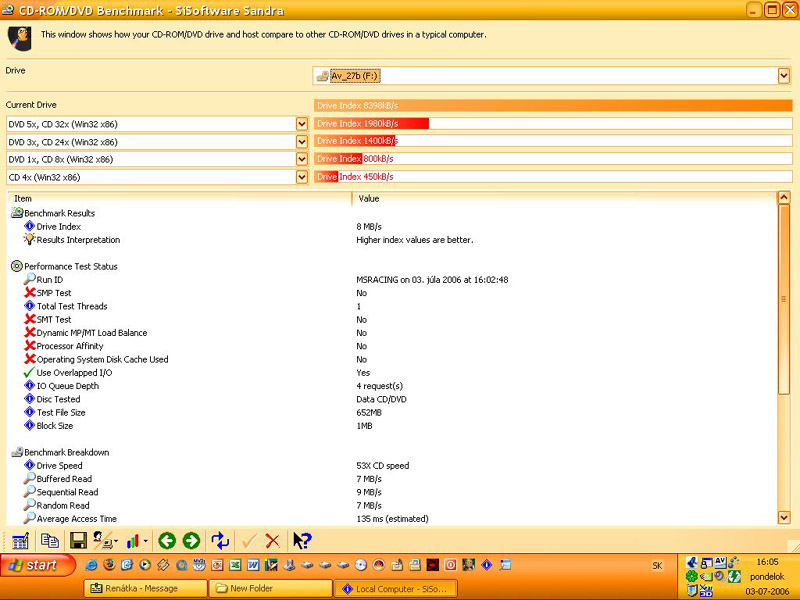
Task: Go forward with the green right arrow
Action: point(191,541)
